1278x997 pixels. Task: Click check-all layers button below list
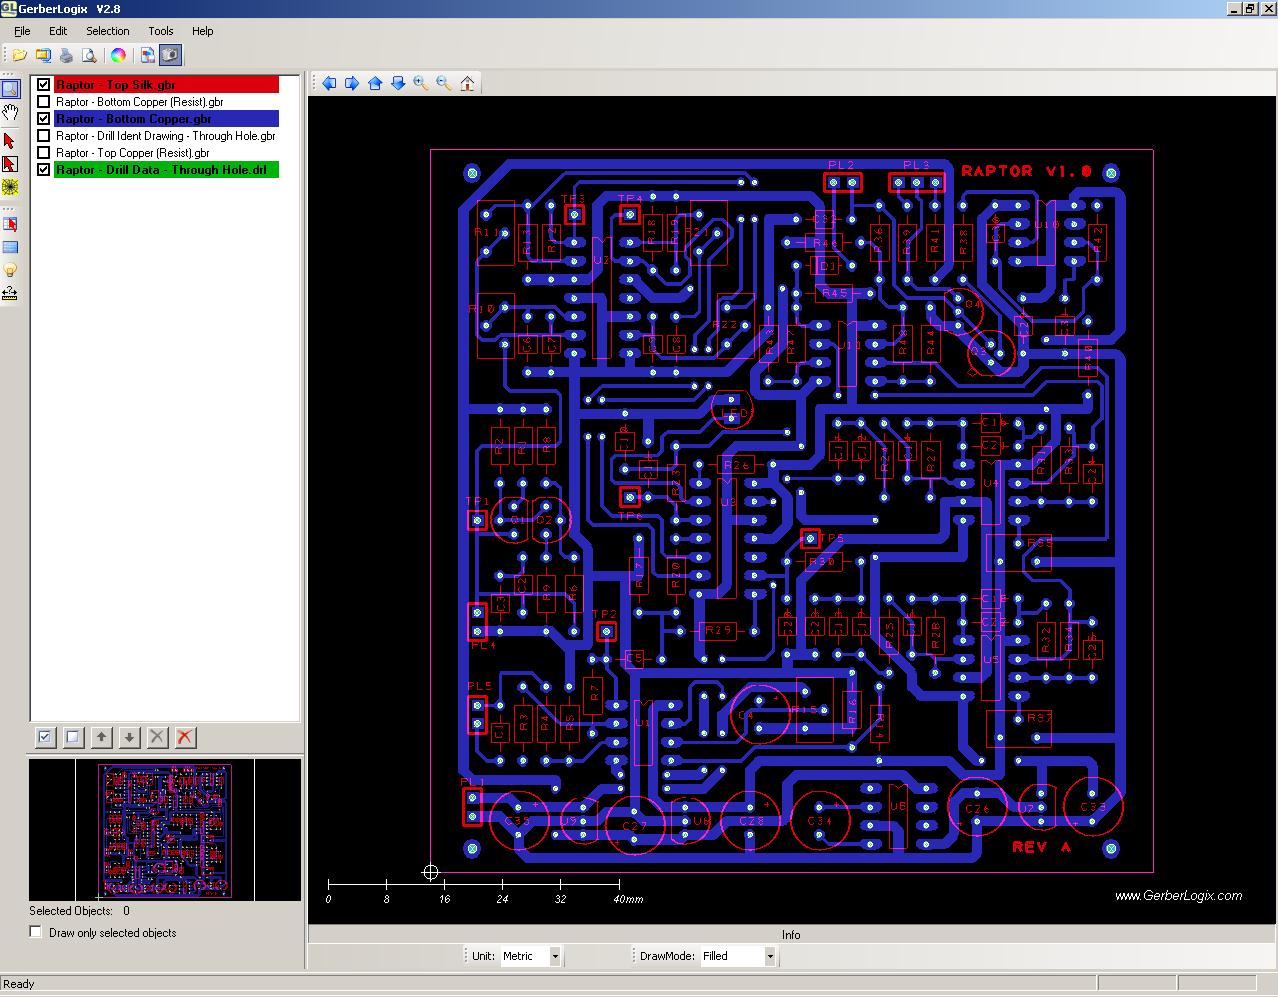point(45,737)
